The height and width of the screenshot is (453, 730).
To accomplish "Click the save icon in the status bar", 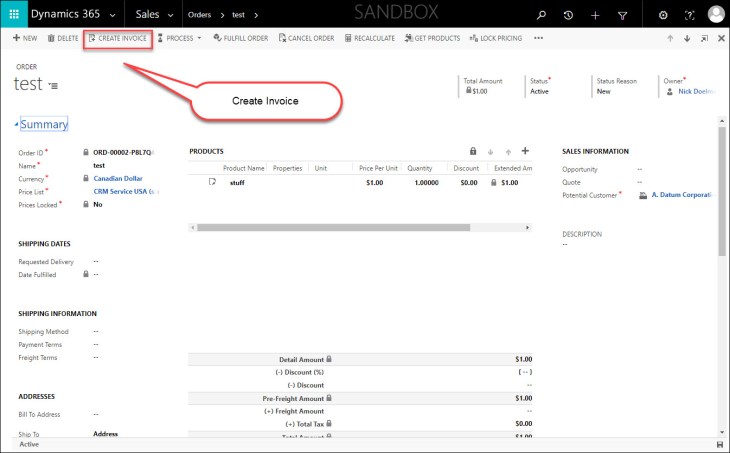I will coord(720,444).
